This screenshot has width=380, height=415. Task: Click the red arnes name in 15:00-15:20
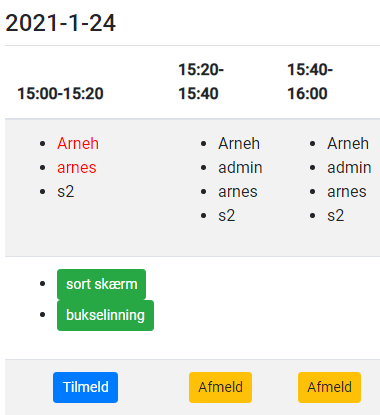tap(77, 168)
